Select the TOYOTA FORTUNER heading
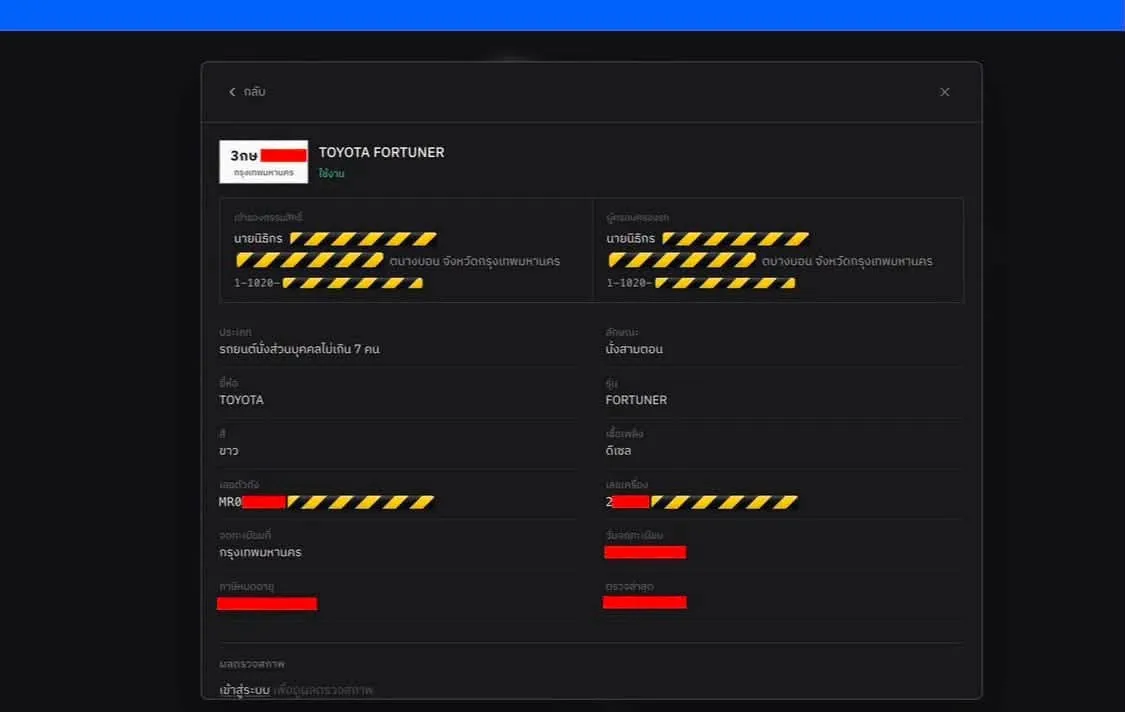Image resolution: width=1125 pixels, height=712 pixels. pos(381,152)
